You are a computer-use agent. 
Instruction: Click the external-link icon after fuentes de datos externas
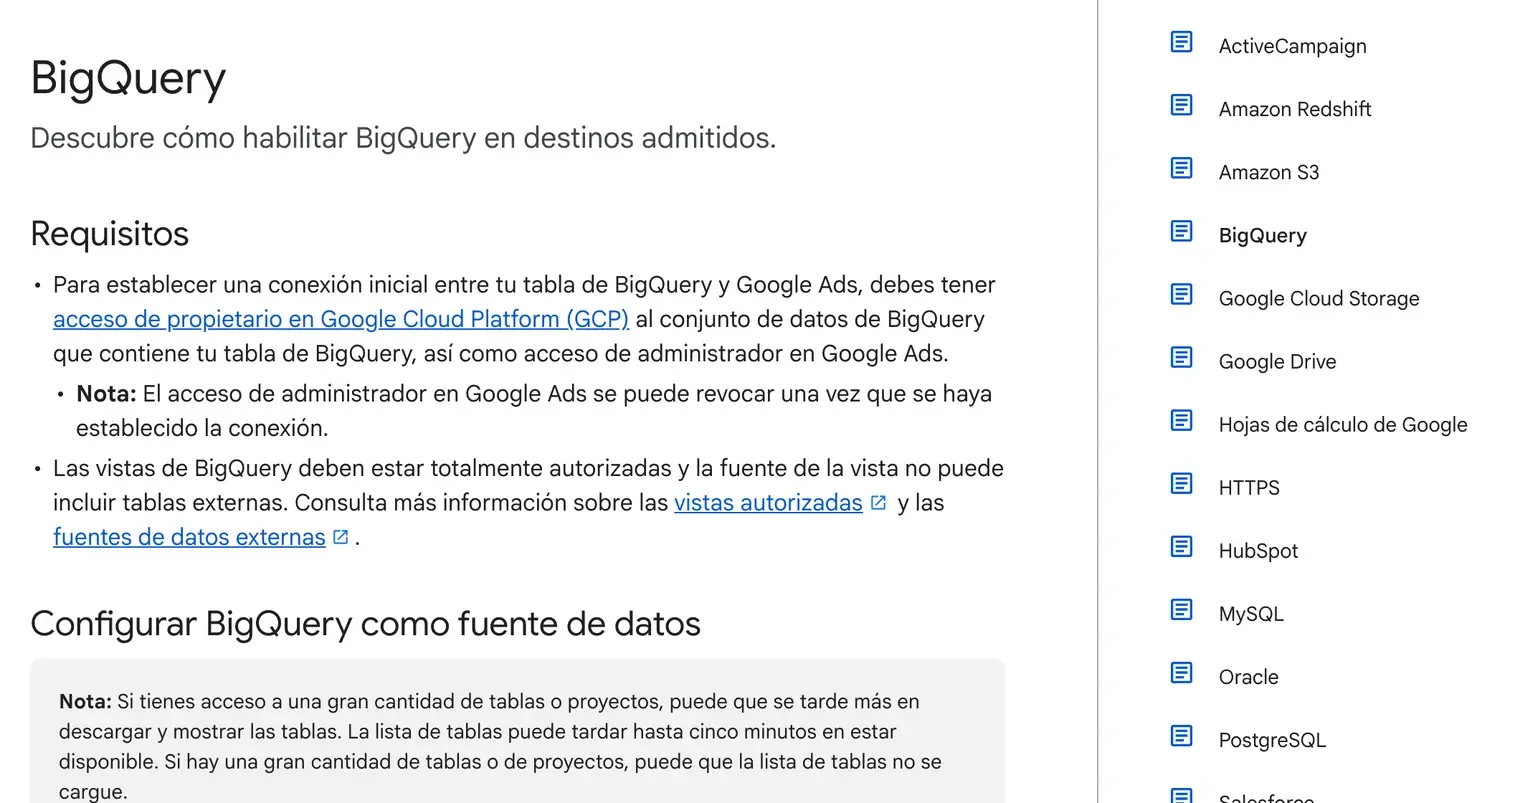point(340,537)
